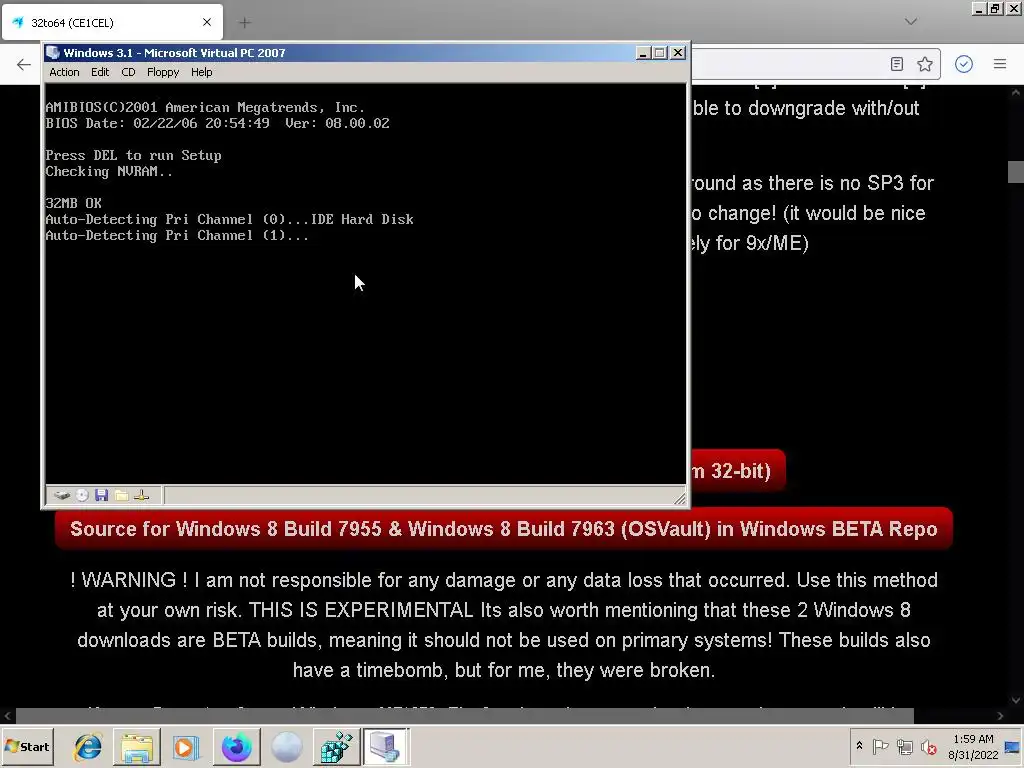Open the network tray icon
This screenshot has width=1024, height=768.
pyautogui.click(x=904, y=746)
